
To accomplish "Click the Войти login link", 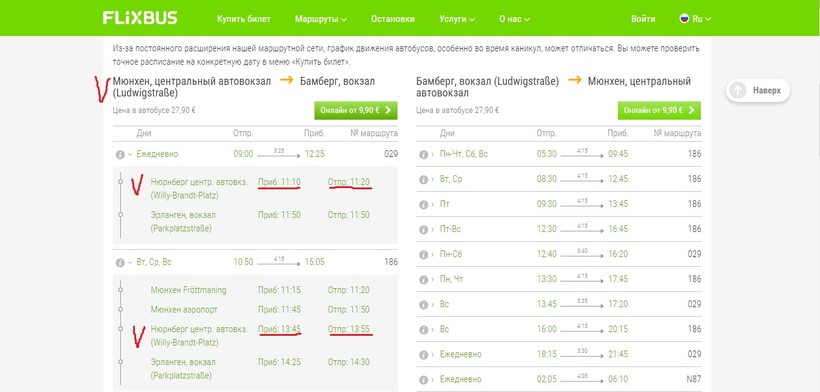I will pos(643,19).
